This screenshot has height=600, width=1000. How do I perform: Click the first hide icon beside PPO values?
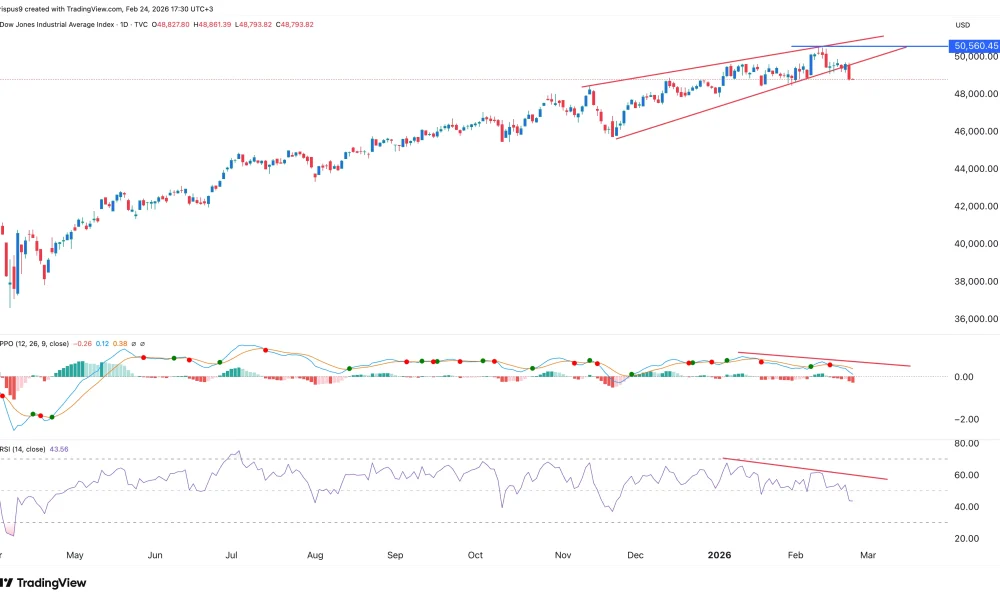(134, 344)
